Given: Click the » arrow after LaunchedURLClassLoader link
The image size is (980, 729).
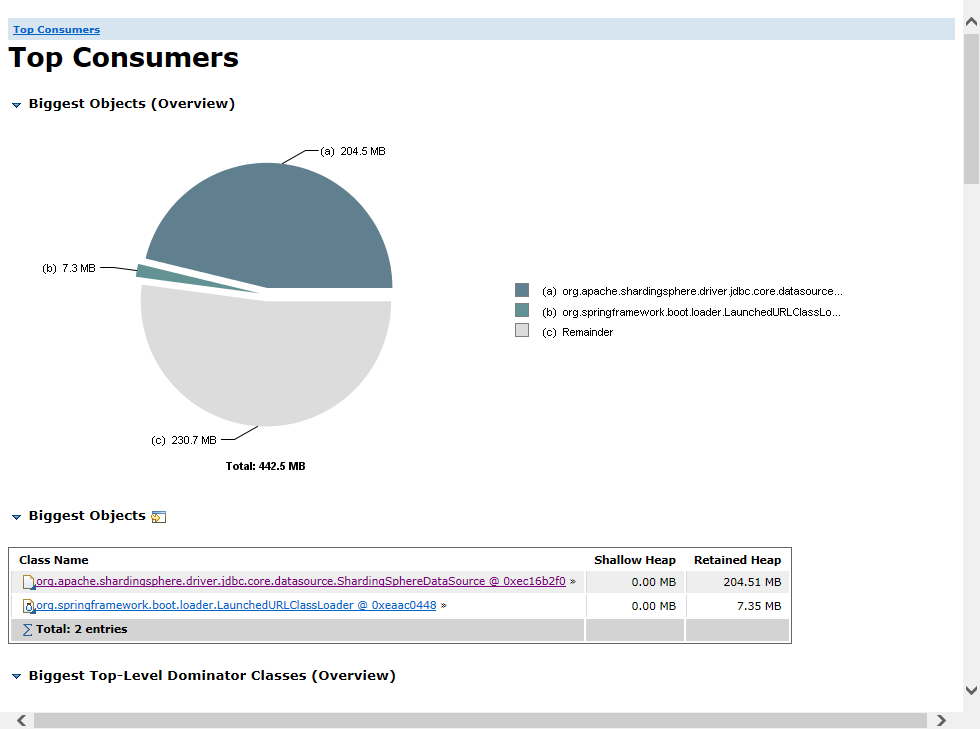Looking at the screenshot, I should (443, 605).
